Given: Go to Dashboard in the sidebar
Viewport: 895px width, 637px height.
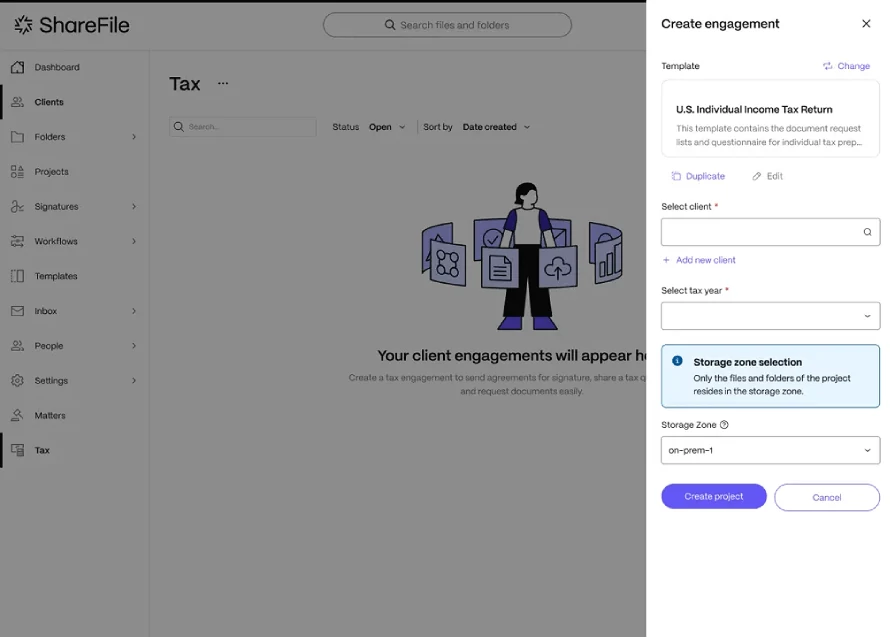Looking at the screenshot, I should [x=57, y=67].
